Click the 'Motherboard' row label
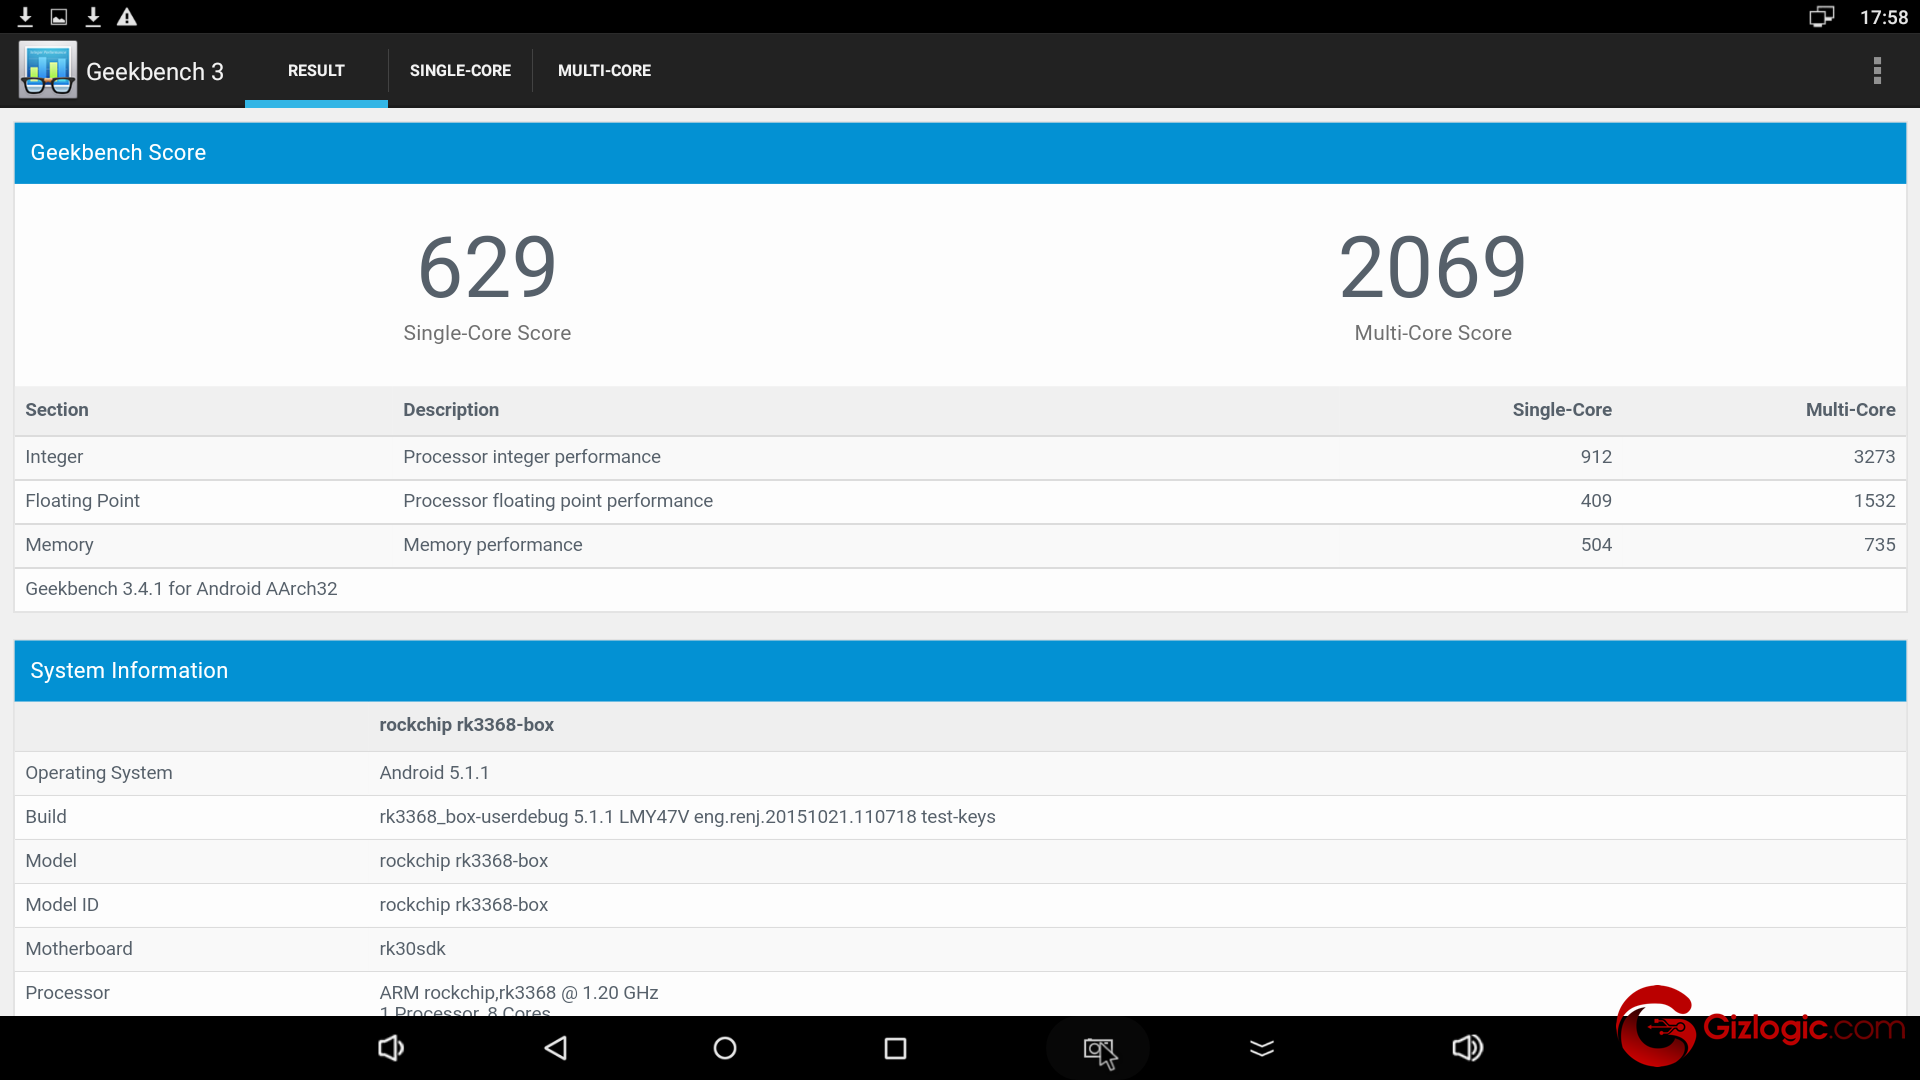 coord(78,949)
